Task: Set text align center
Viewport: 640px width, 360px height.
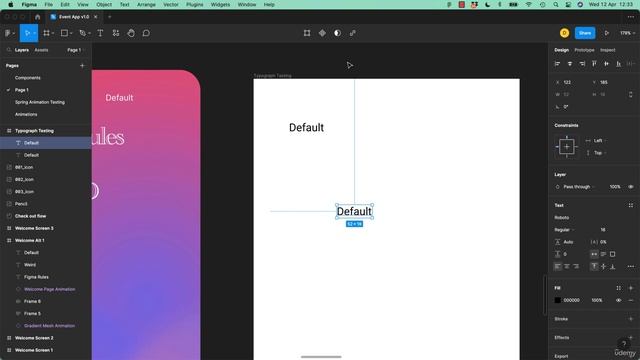Action: [x=567, y=267]
